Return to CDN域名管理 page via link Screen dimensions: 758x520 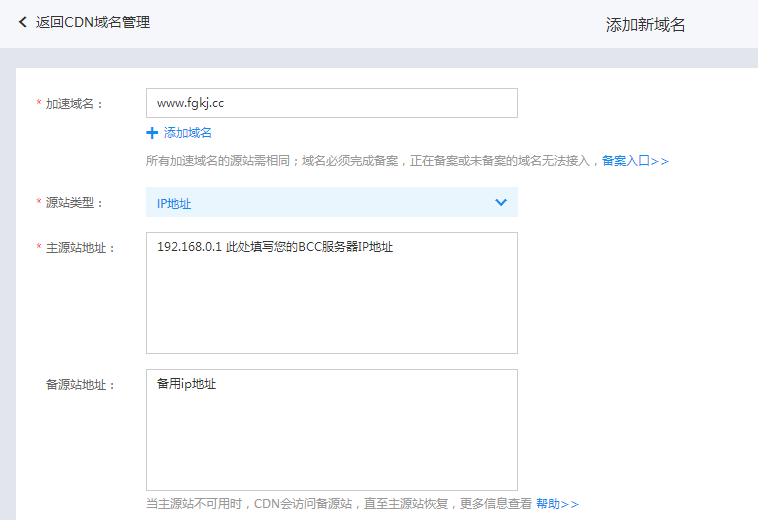click(x=93, y=22)
